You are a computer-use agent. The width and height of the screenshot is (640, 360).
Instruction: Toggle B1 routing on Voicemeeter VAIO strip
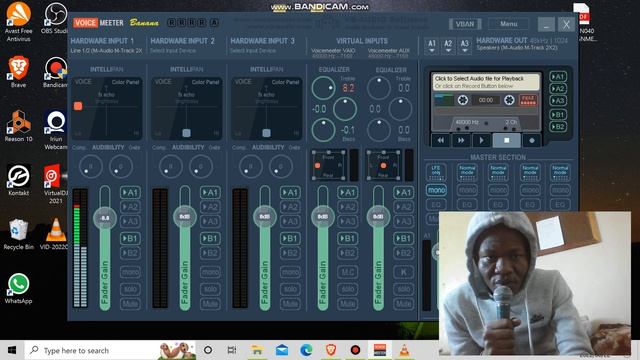point(347,238)
